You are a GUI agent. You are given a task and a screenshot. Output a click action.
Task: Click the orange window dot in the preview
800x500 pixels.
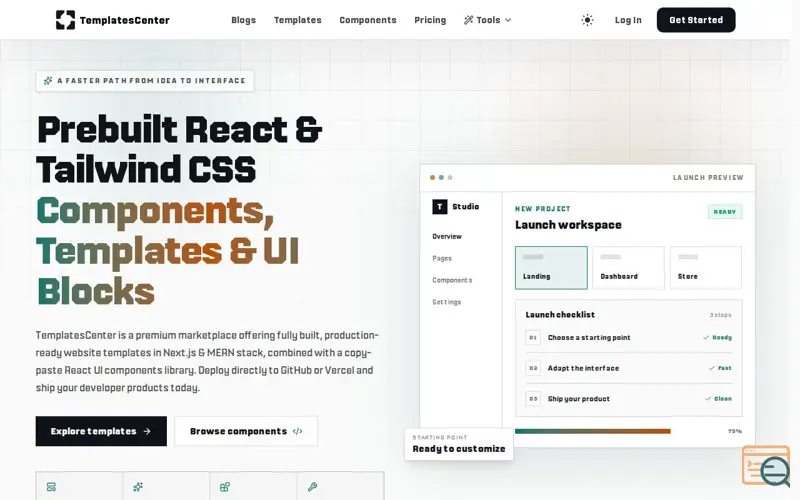point(432,178)
